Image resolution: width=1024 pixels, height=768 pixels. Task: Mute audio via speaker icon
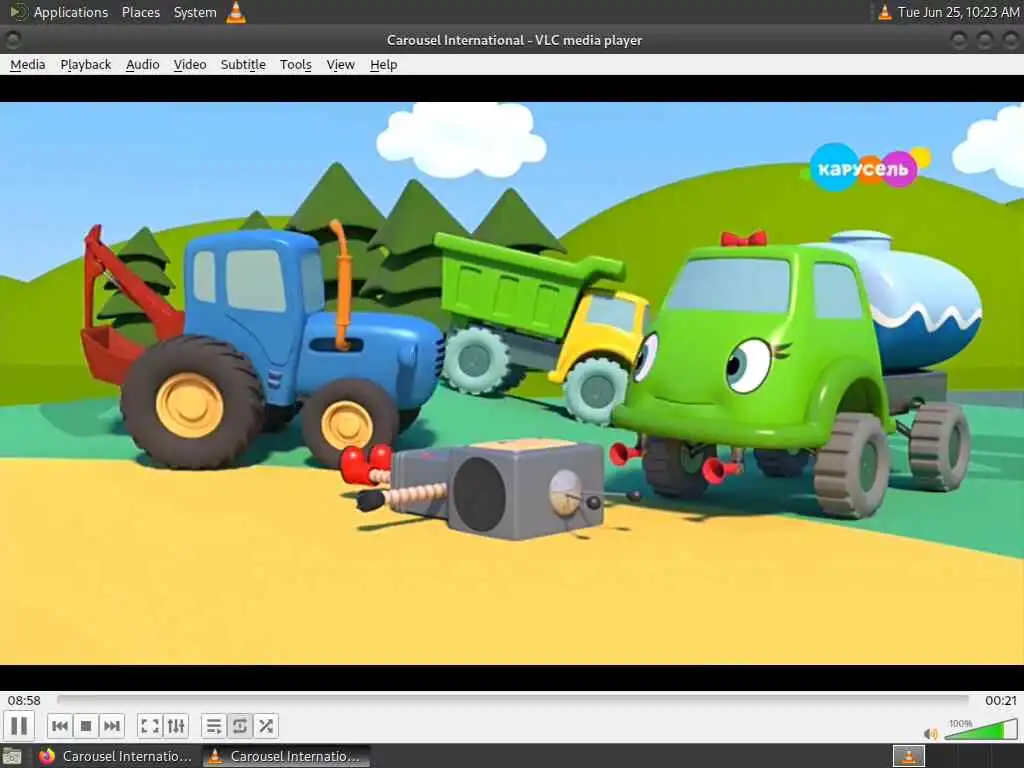[x=931, y=733]
